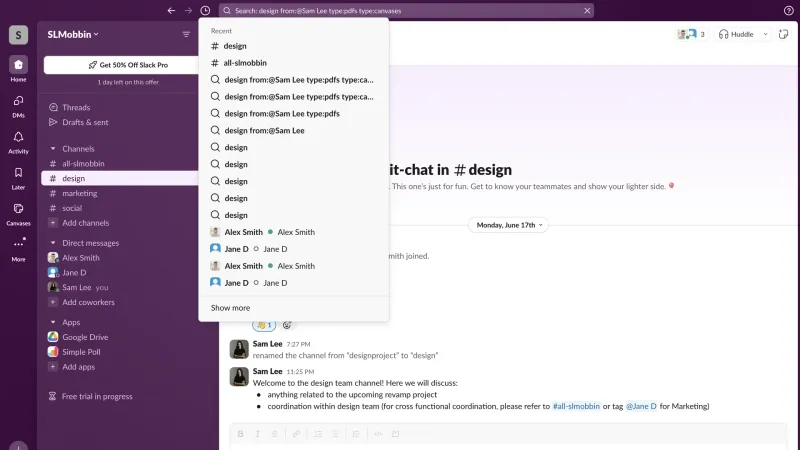Image resolution: width=800 pixels, height=450 pixels.
Task: Select recent #all-slmobbin channel result
Action: click(x=293, y=63)
